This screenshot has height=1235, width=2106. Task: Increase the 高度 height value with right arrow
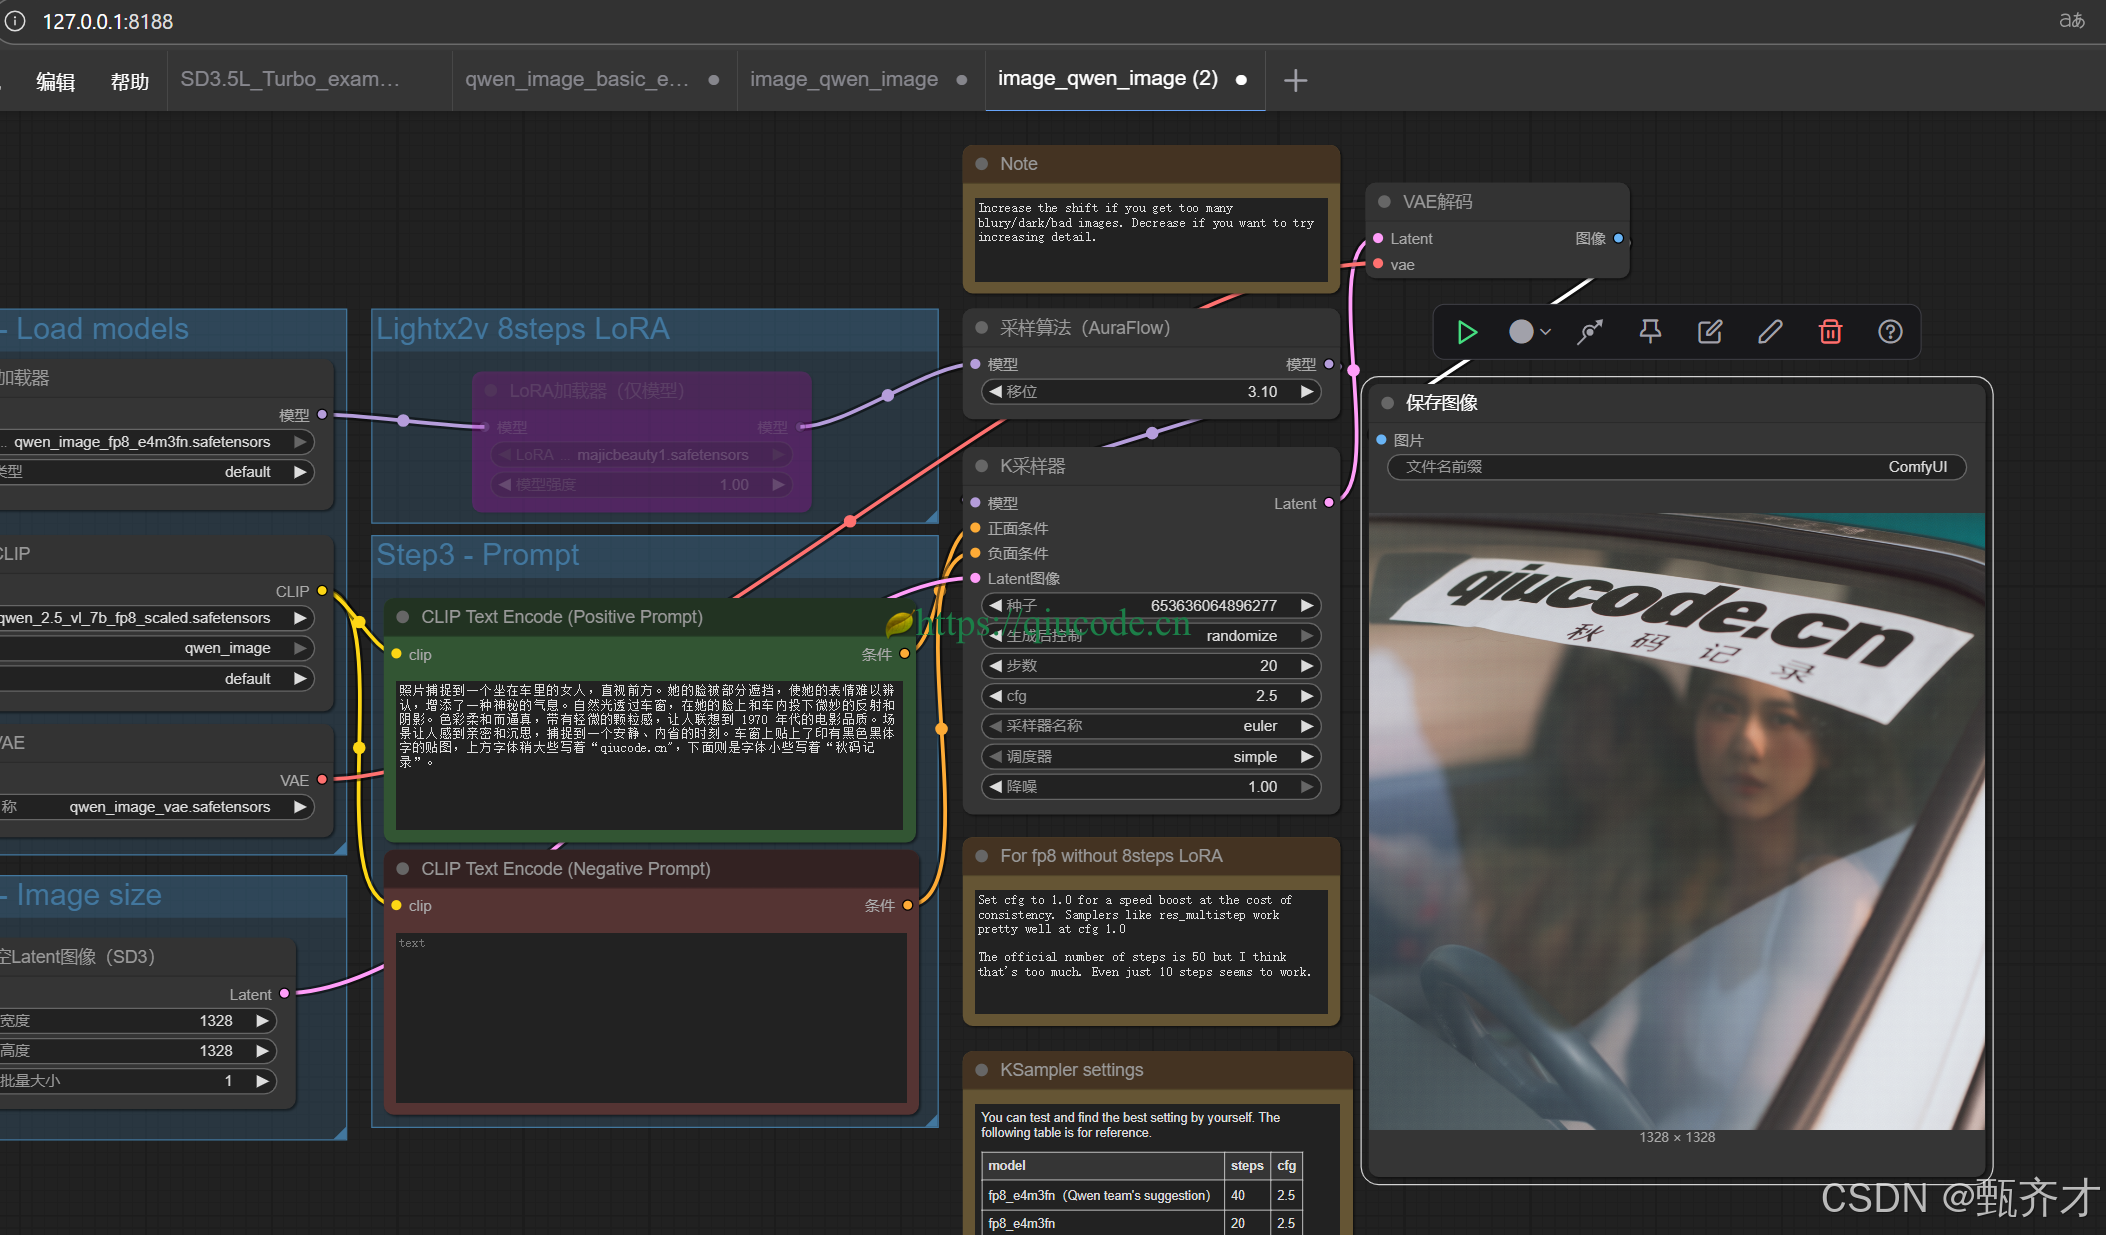pyautogui.click(x=262, y=1051)
